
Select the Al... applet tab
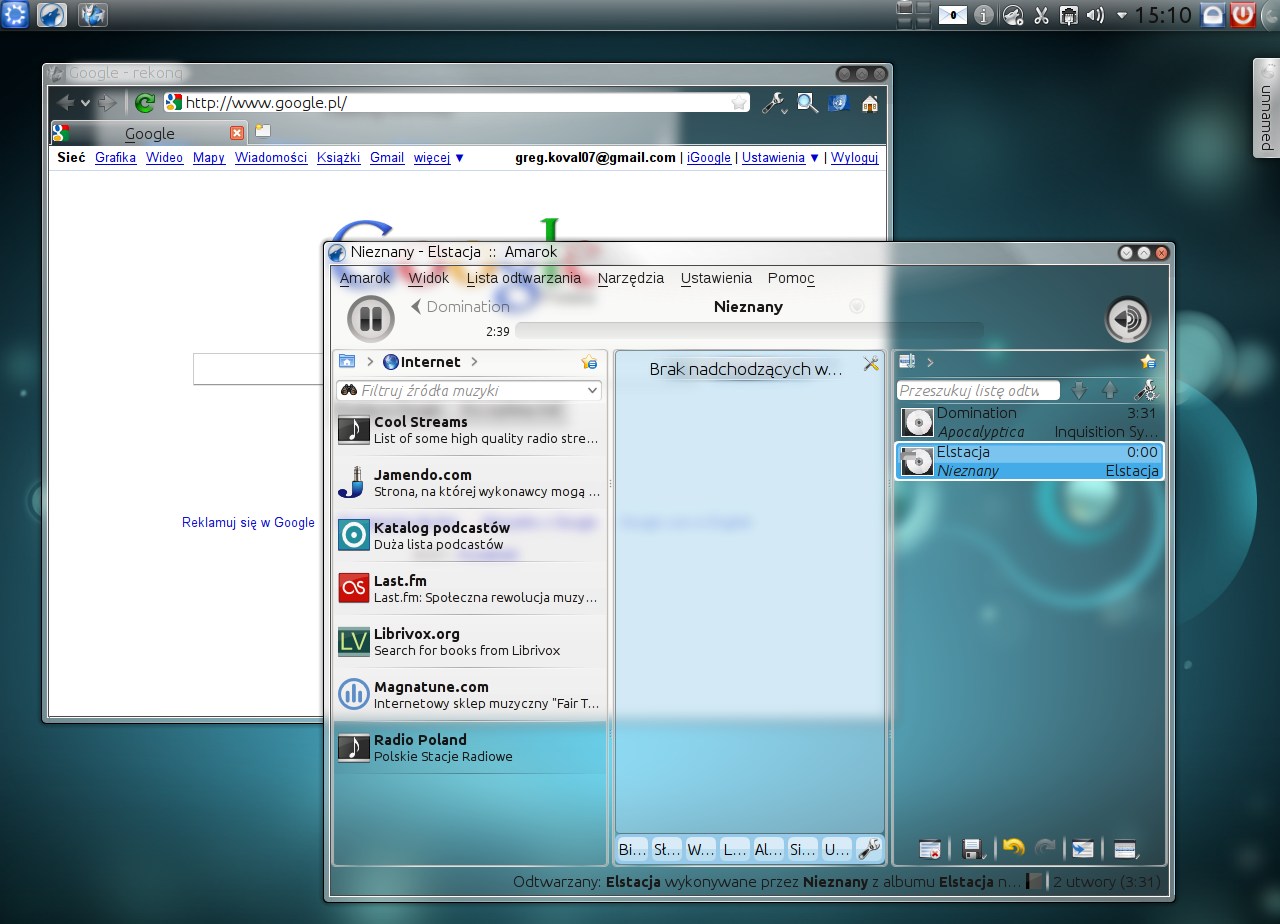(x=768, y=850)
